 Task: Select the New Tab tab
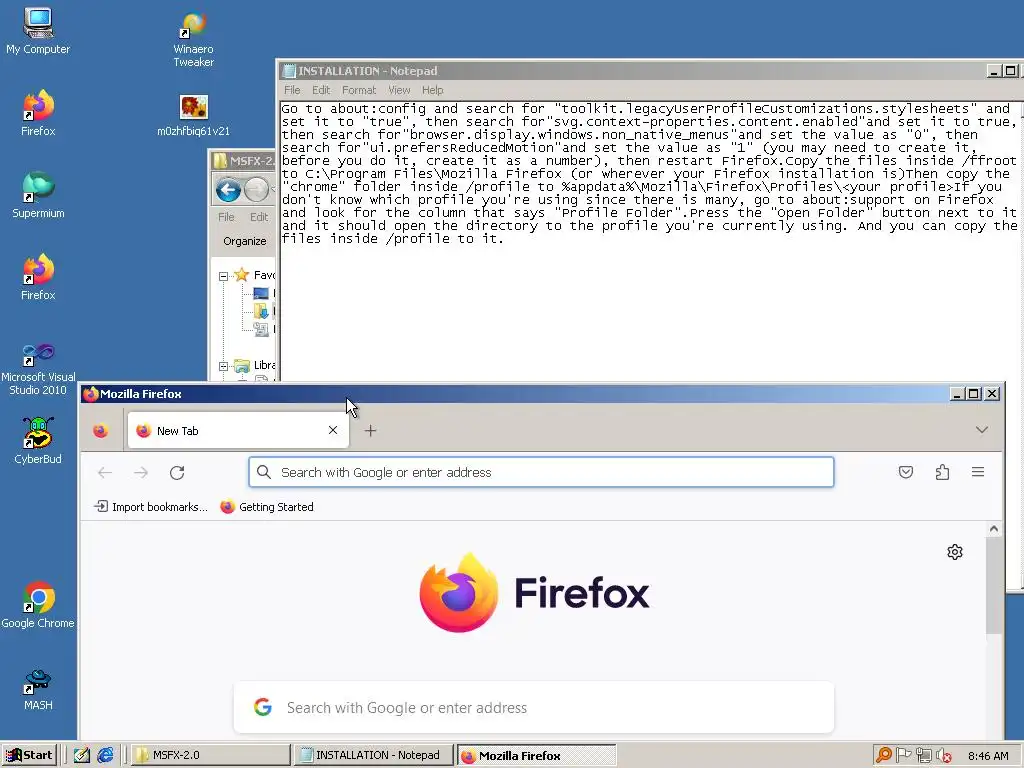coord(238,430)
